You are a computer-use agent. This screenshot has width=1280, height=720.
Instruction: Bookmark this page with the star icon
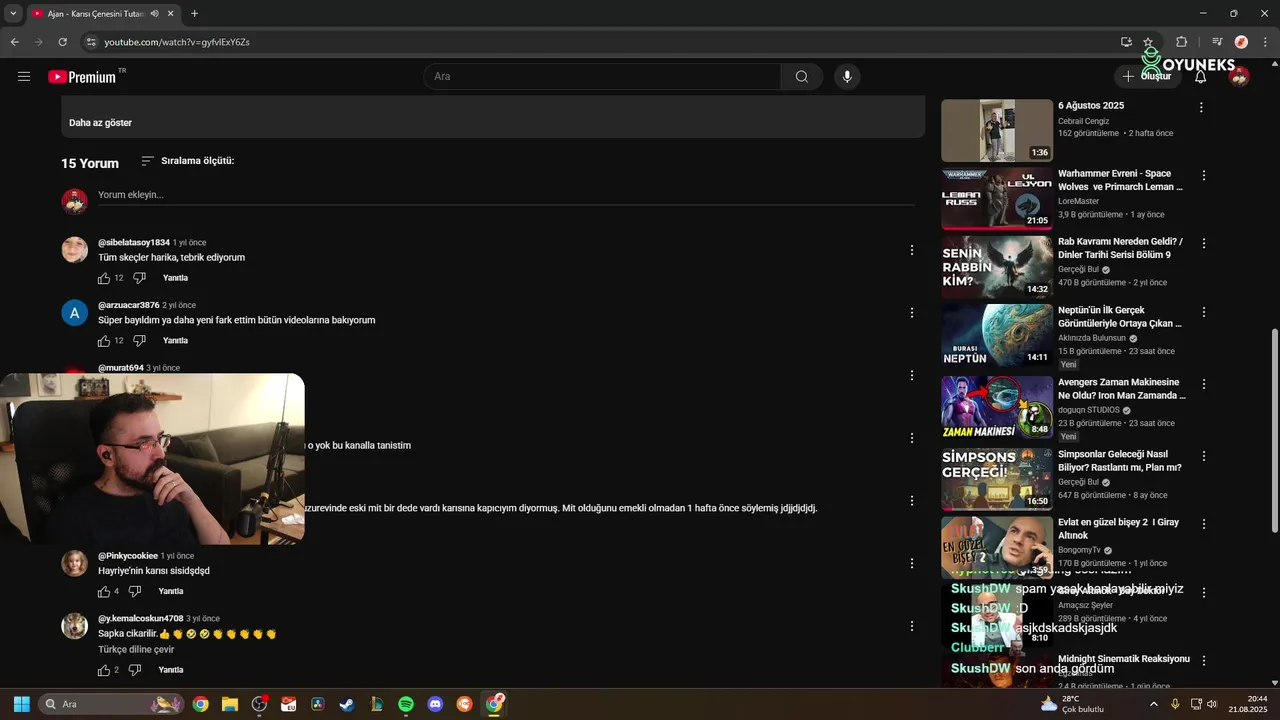(x=1148, y=42)
